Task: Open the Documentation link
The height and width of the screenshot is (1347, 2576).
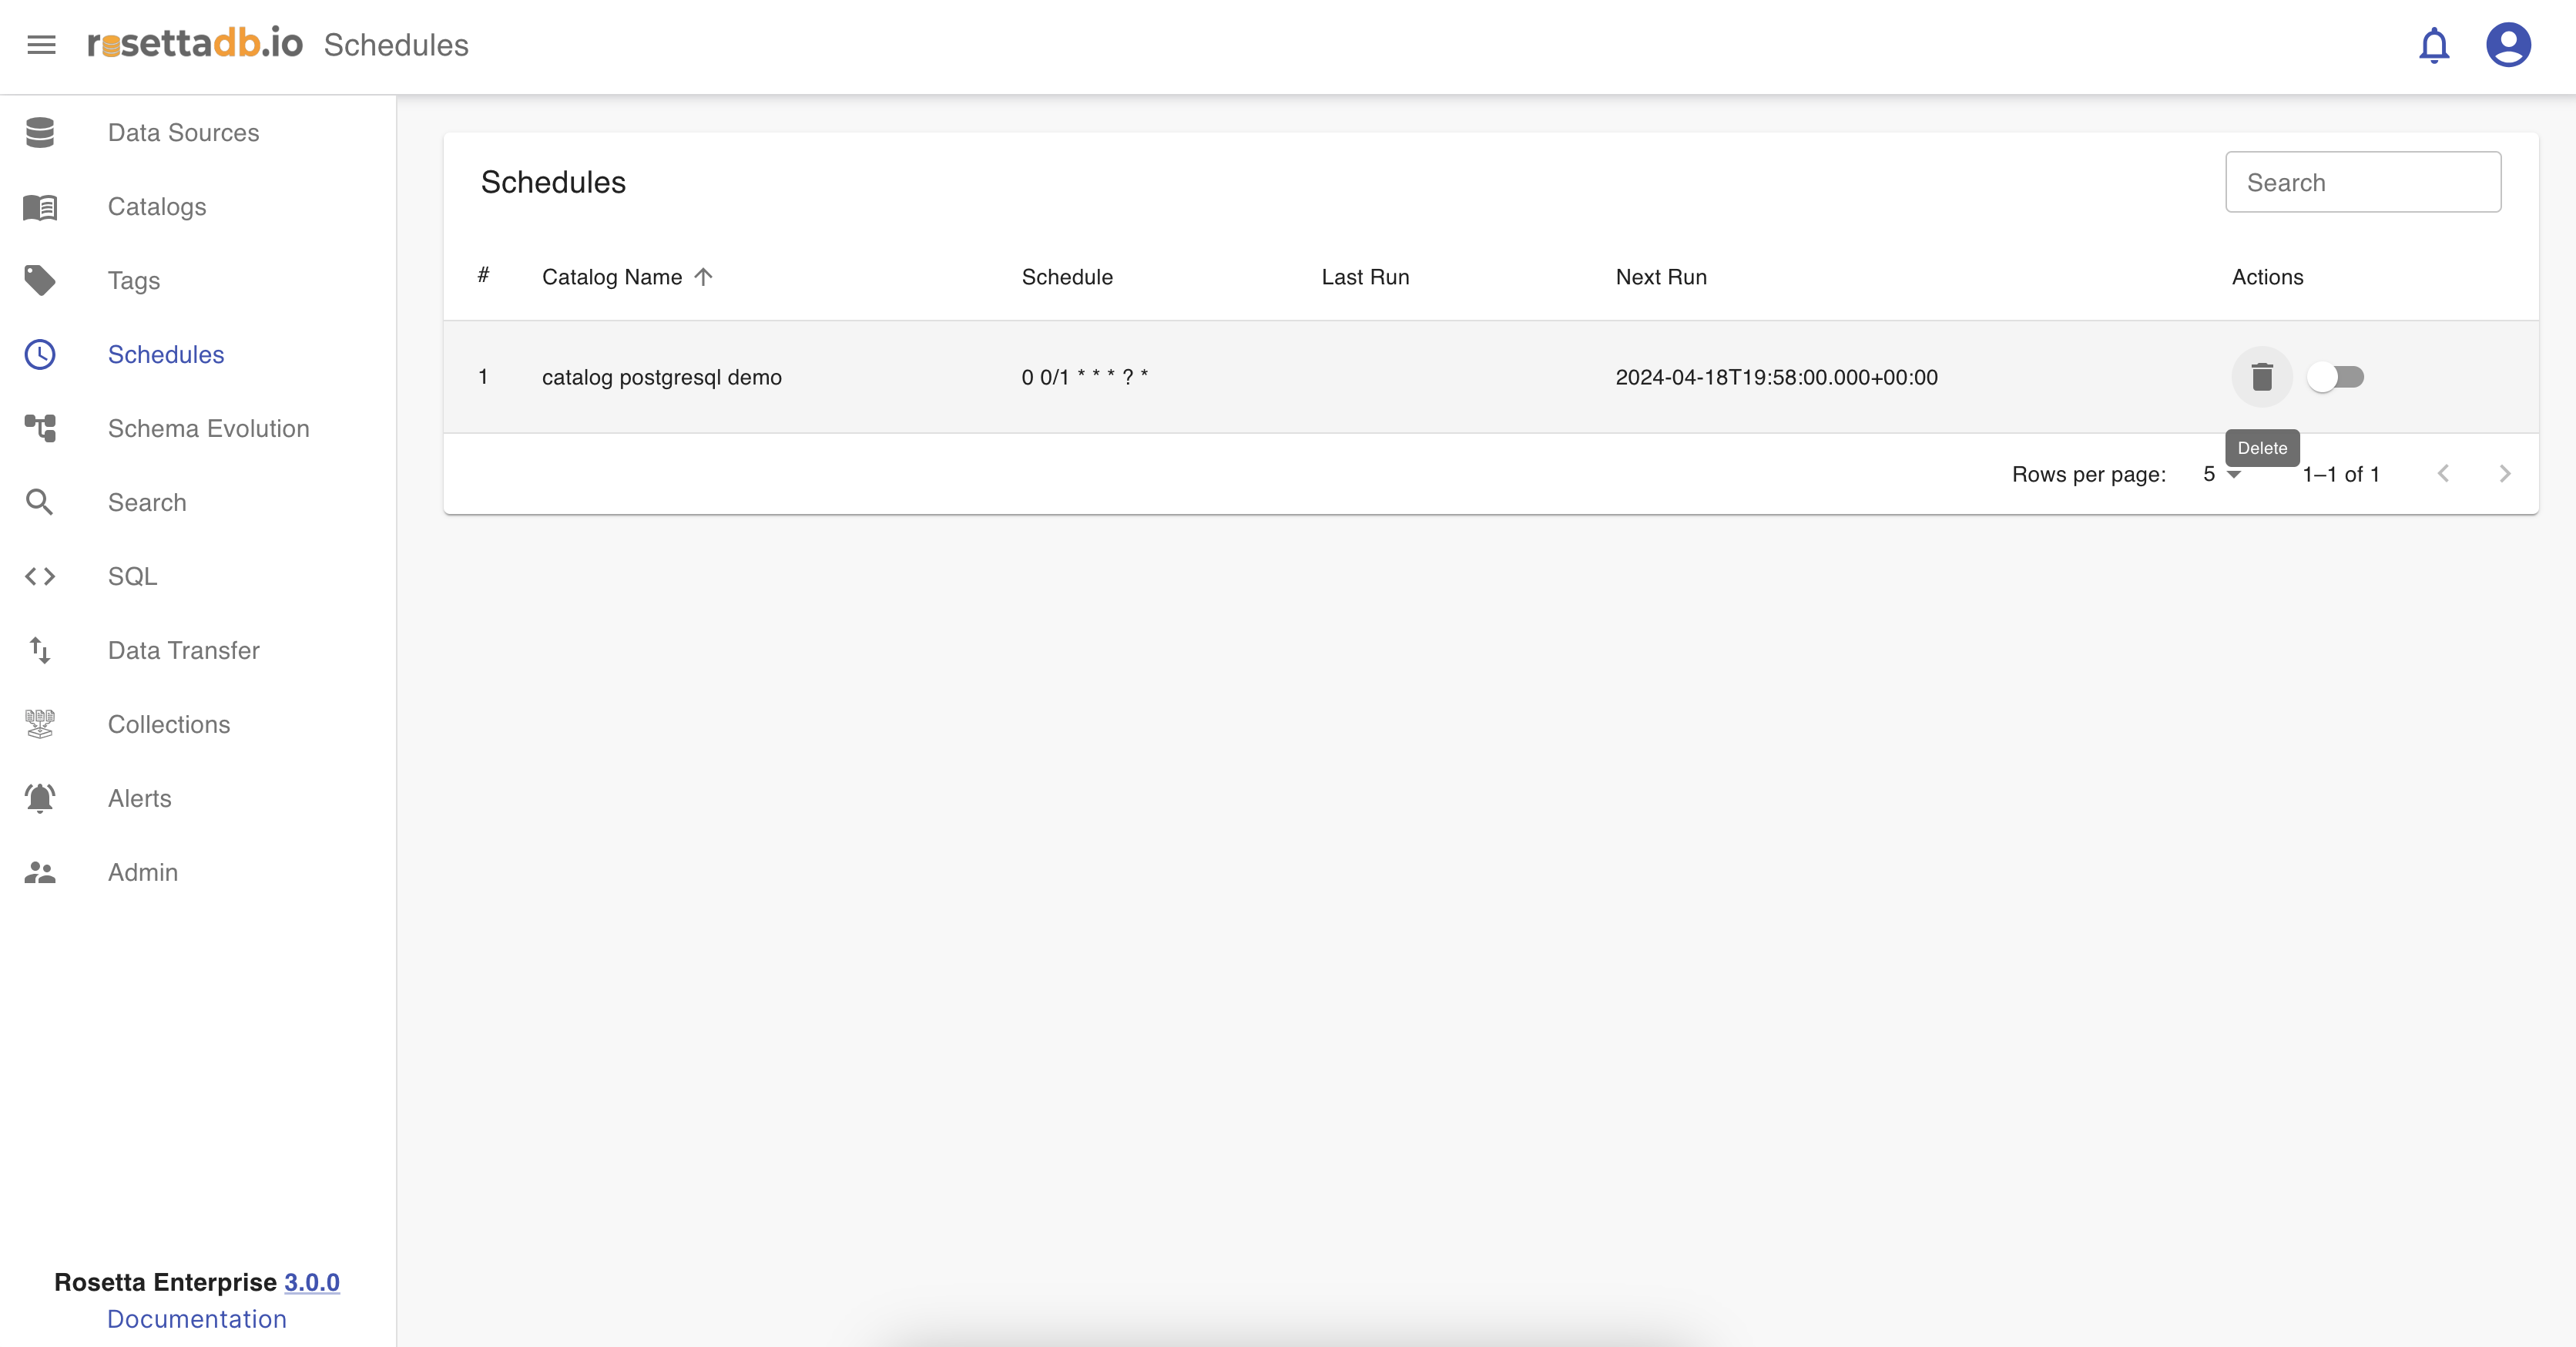Action: point(197,1319)
